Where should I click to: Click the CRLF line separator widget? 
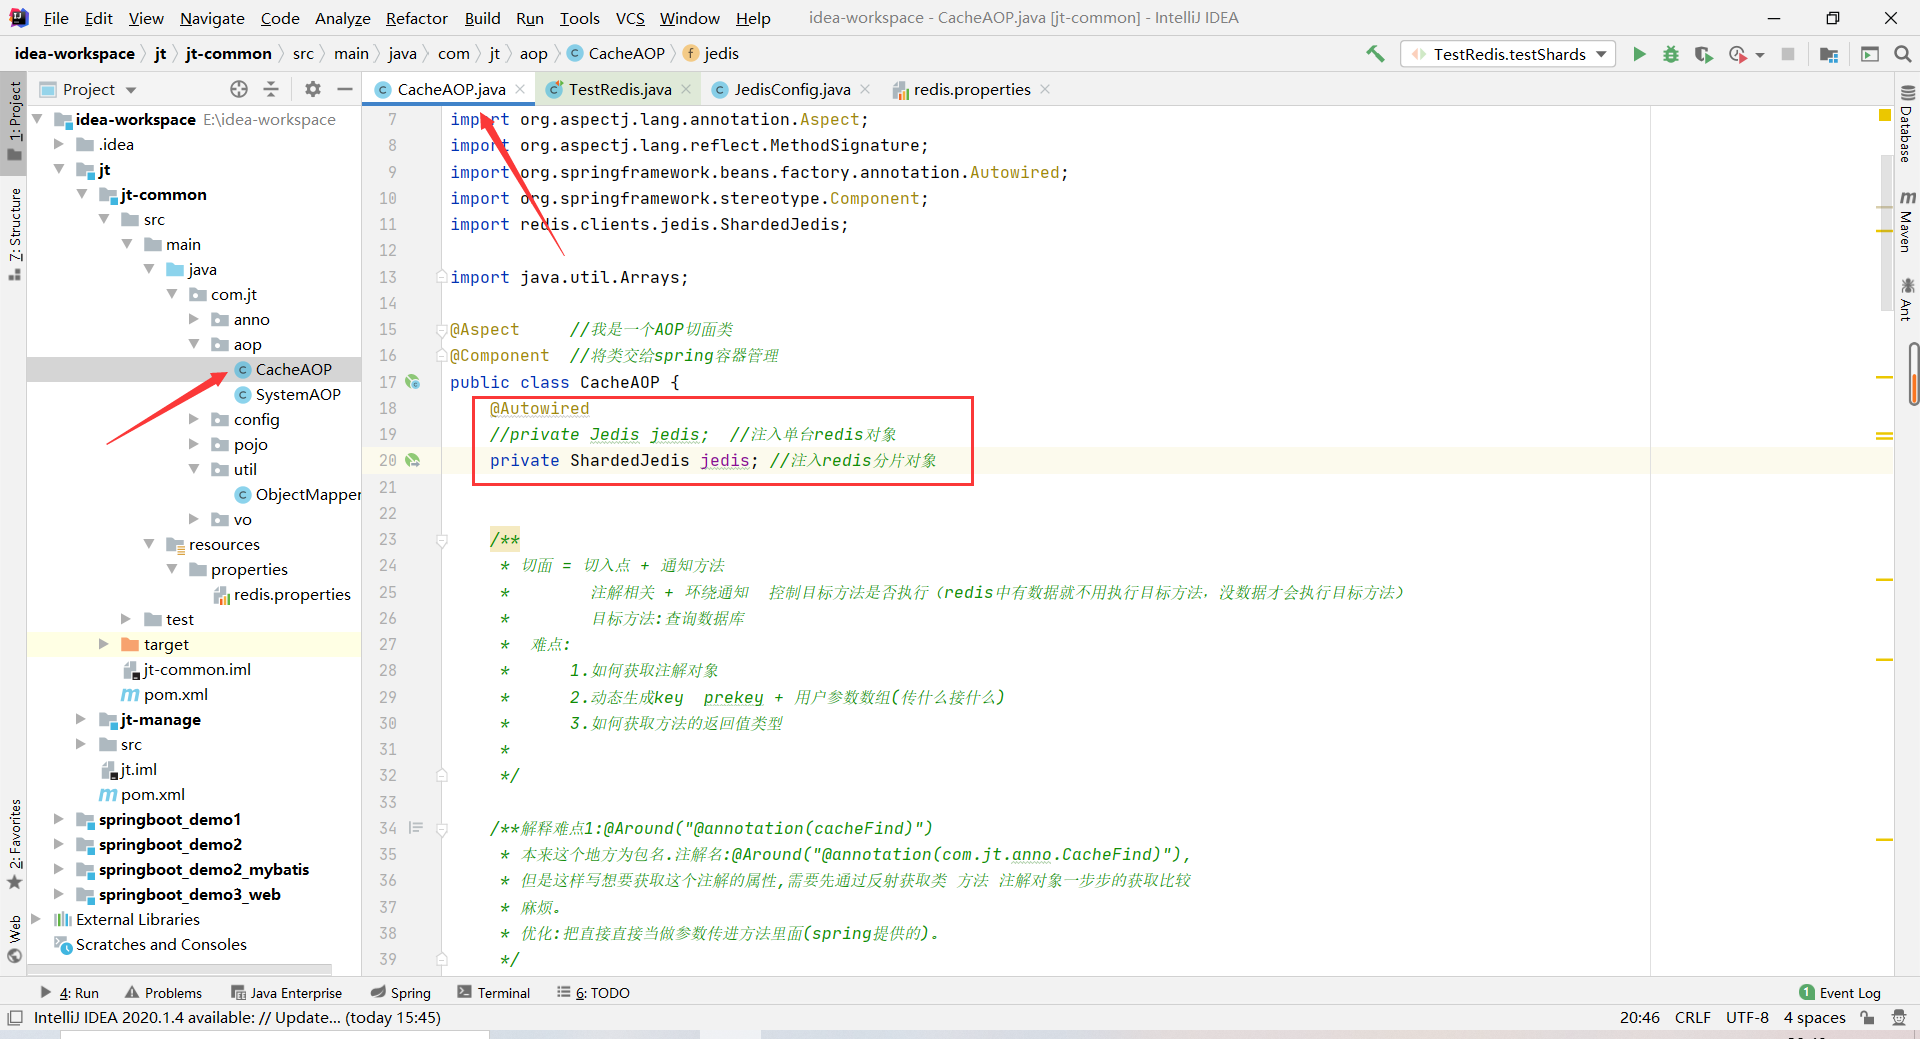(x=1693, y=1018)
